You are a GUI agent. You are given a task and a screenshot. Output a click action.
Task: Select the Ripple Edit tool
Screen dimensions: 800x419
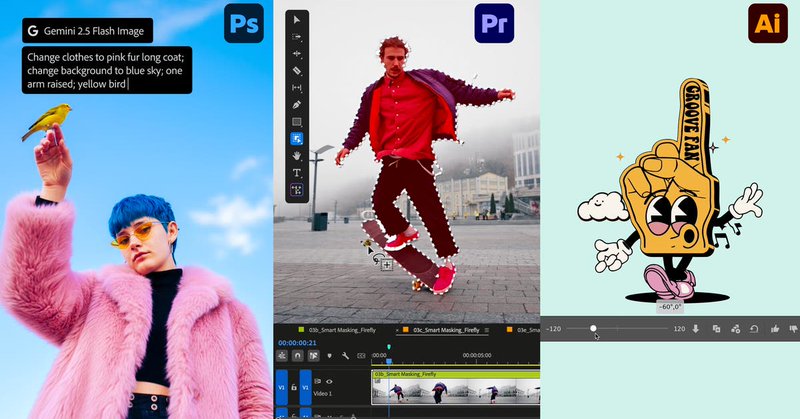tap(296, 54)
